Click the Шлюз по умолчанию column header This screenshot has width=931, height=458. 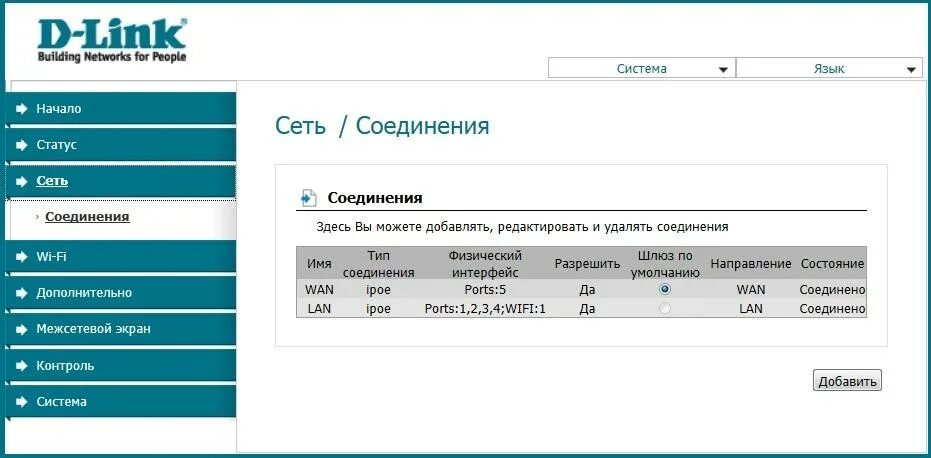pyautogui.click(x=665, y=264)
